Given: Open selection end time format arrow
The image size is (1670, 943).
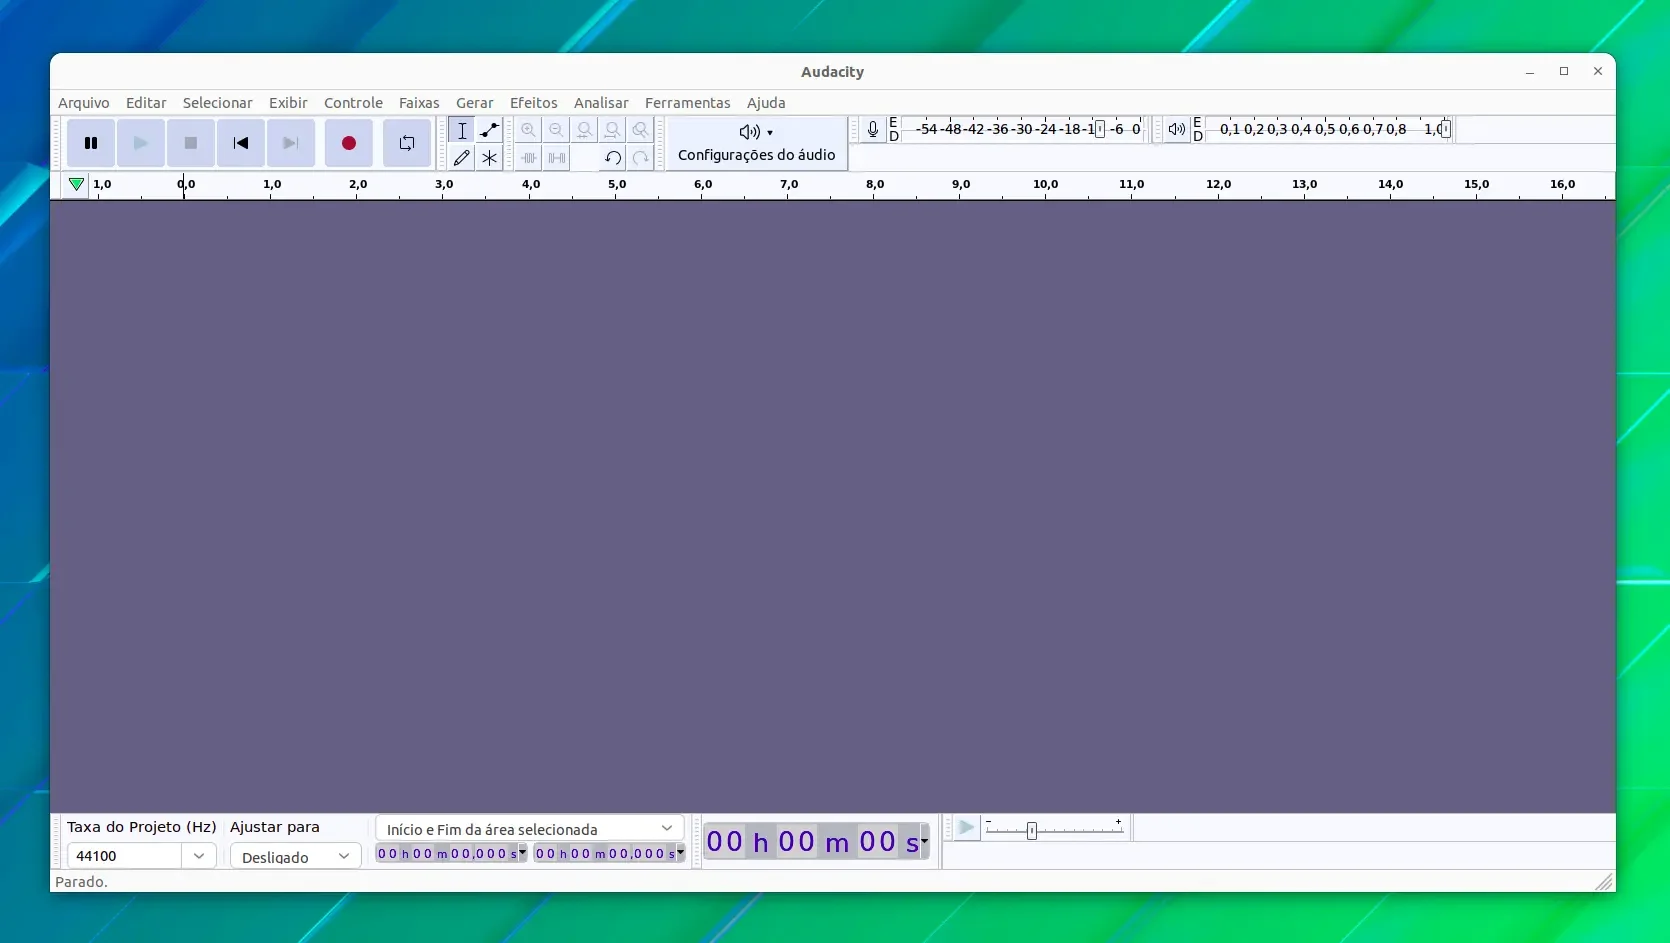Looking at the screenshot, I should point(681,853).
